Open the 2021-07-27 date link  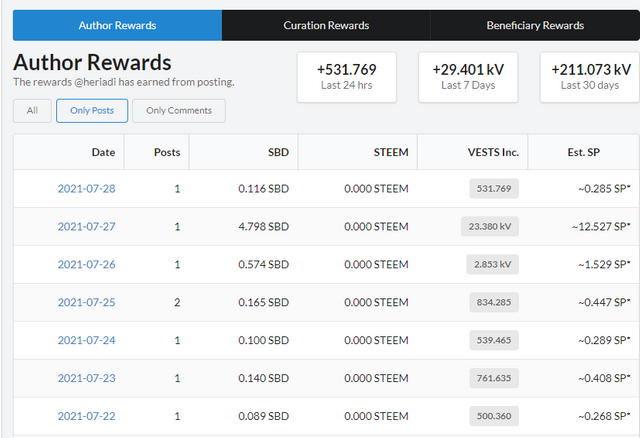87,227
